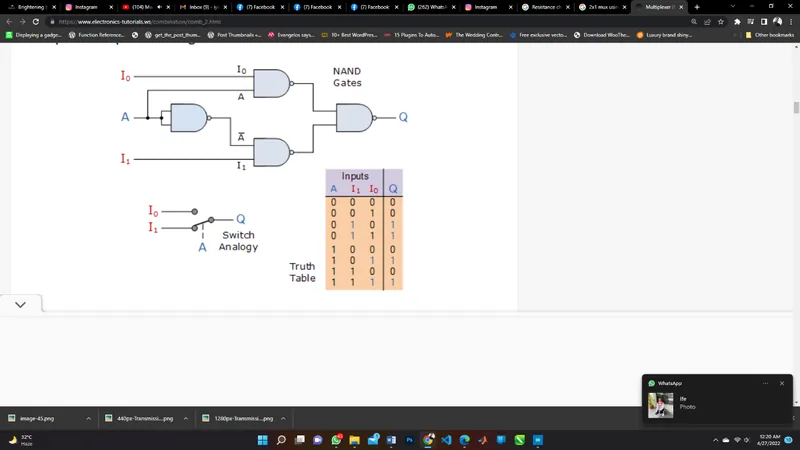Open the 'Post Thumbnails' bookmark
Viewport: 800px width, 450px height.
pyautogui.click(x=234, y=35)
